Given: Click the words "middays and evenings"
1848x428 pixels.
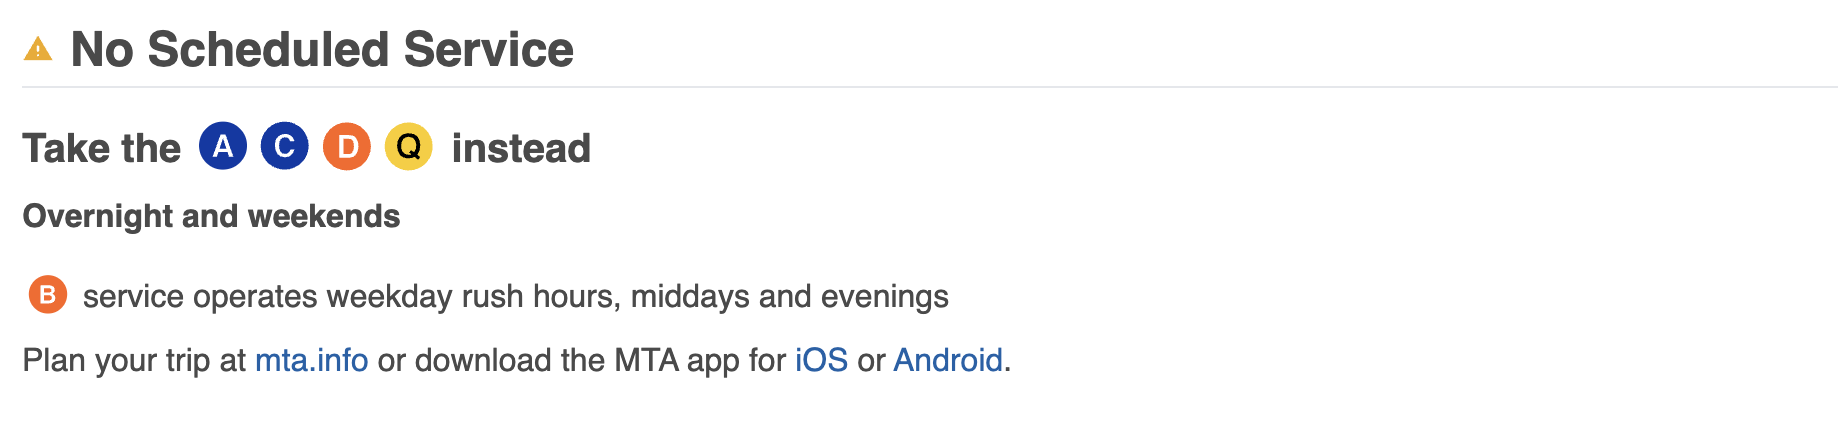Looking at the screenshot, I should point(789,297).
